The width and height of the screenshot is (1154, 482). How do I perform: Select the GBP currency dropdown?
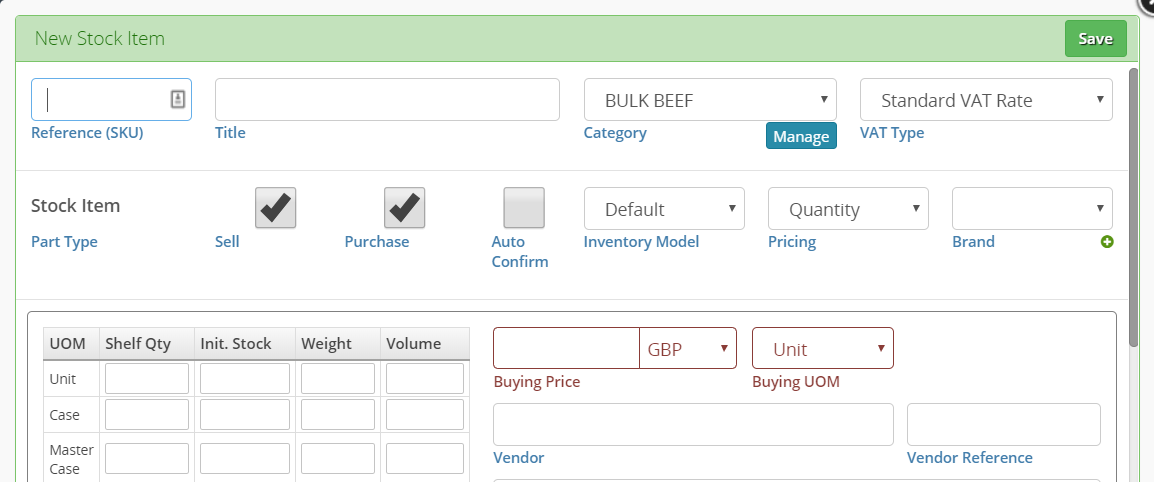pyautogui.click(x=687, y=348)
